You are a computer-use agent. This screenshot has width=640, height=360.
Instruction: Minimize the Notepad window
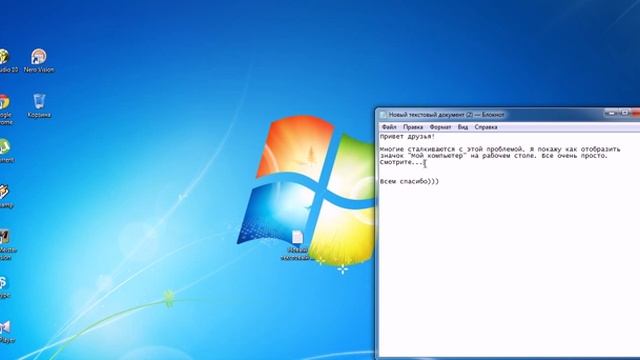coord(611,113)
